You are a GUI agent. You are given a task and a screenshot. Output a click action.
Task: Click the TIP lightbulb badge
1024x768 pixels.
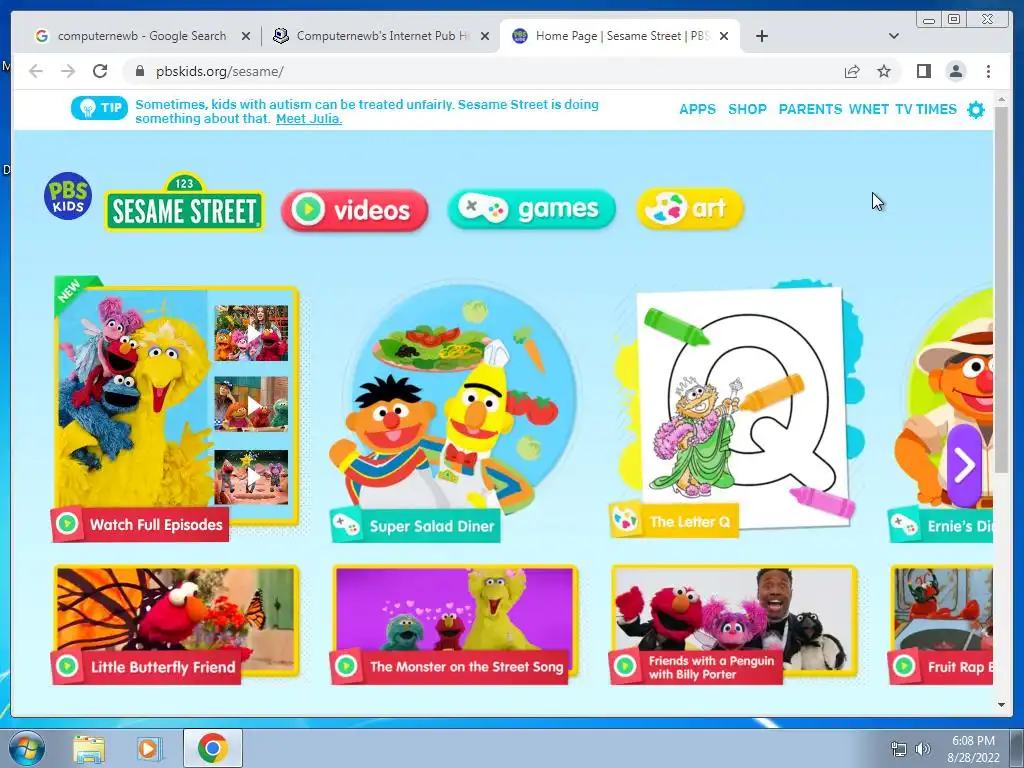[x=99, y=108]
